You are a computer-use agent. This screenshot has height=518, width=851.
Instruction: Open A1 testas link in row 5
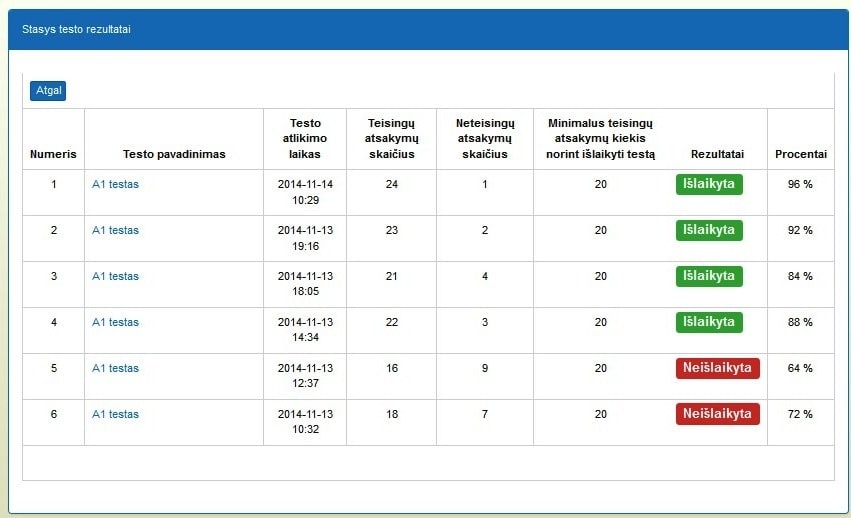pos(115,368)
